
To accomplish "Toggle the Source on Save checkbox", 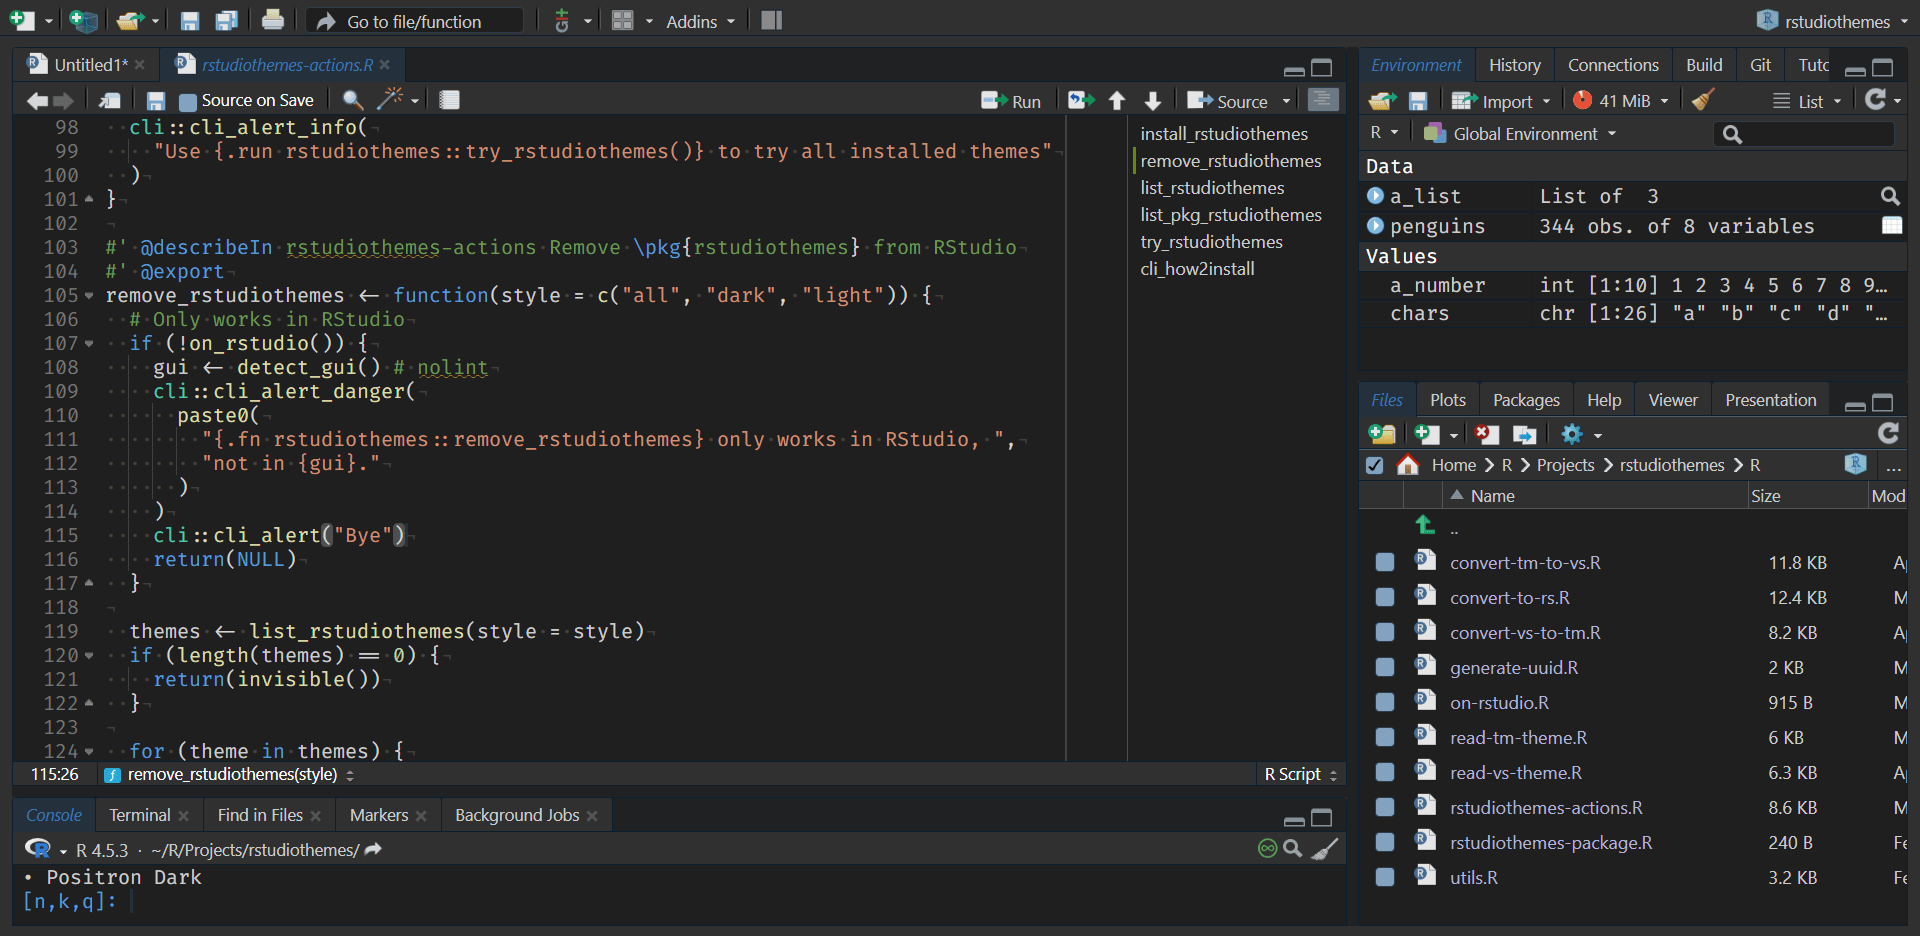I will coord(187,101).
